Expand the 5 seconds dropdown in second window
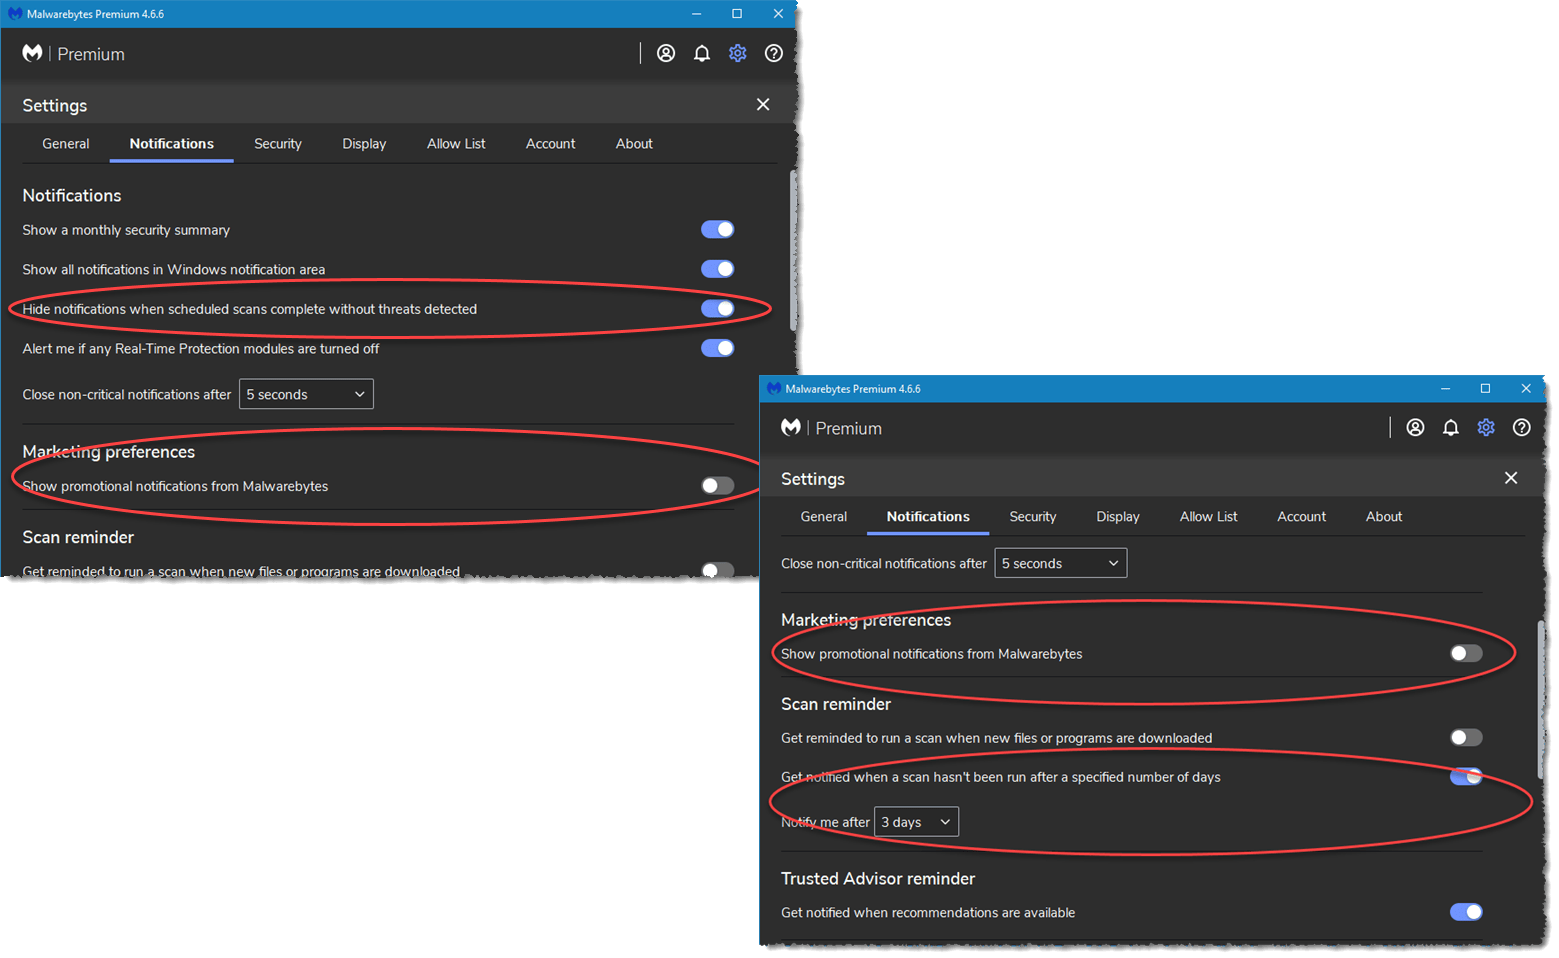1559x958 pixels. [1060, 562]
